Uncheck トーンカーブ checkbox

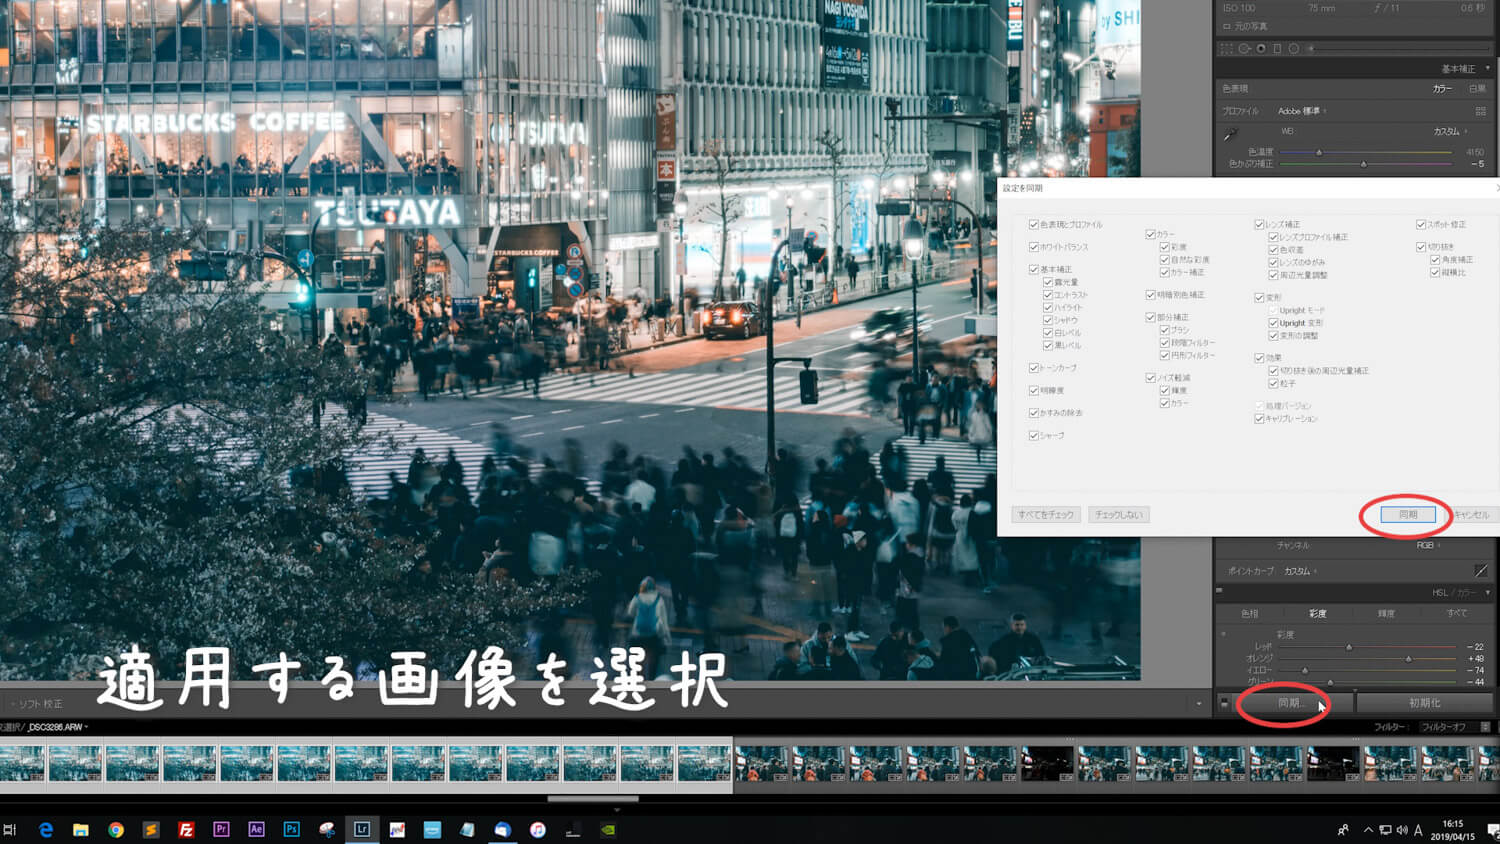[1034, 368]
